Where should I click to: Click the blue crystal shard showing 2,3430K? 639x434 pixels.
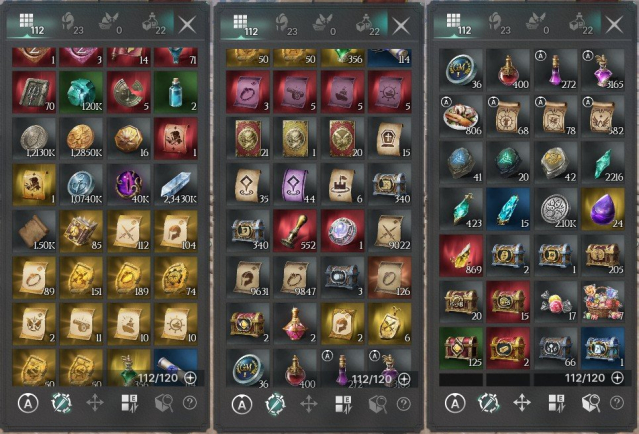(176, 185)
